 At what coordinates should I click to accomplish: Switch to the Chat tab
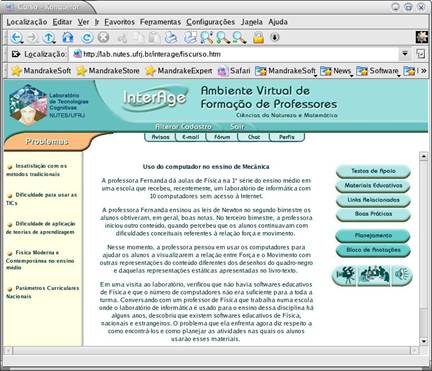pyautogui.click(x=254, y=137)
